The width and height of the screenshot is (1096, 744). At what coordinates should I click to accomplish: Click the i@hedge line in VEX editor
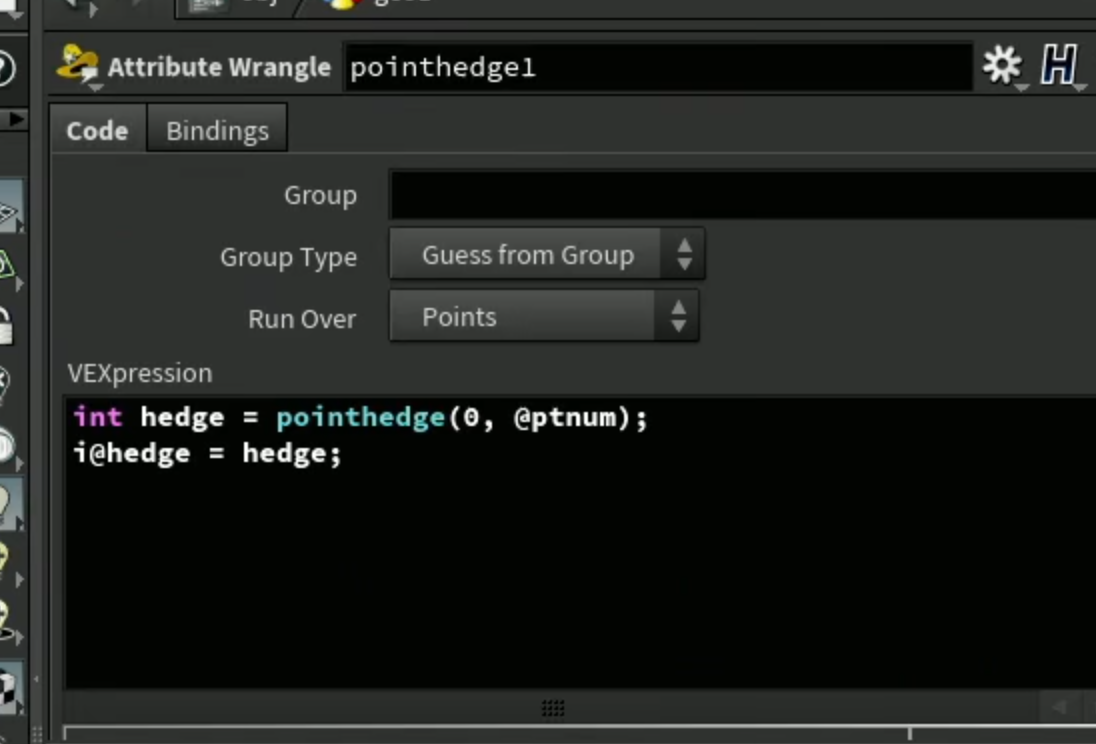tap(208, 454)
